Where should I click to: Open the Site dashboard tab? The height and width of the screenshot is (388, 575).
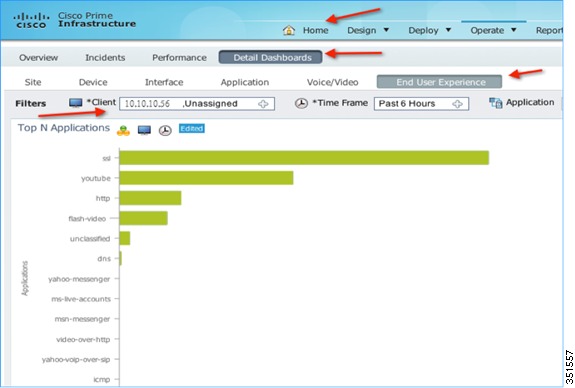point(33,82)
